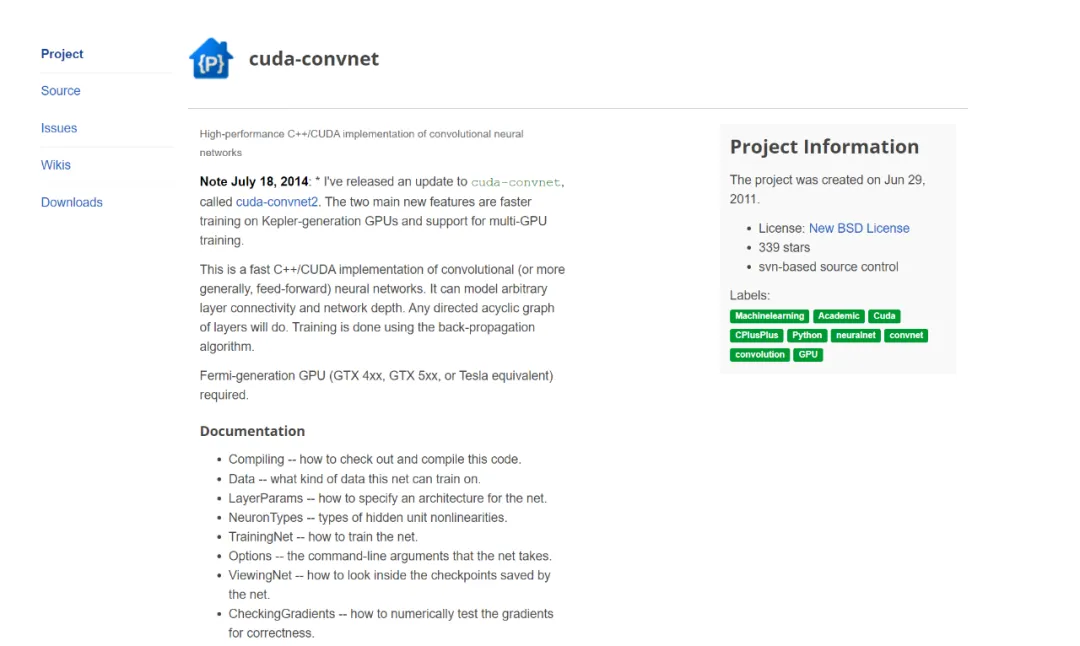Image resolution: width=1080 pixels, height=646 pixels.
Task: Click the cuda-convnet project title
Action: point(314,59)
